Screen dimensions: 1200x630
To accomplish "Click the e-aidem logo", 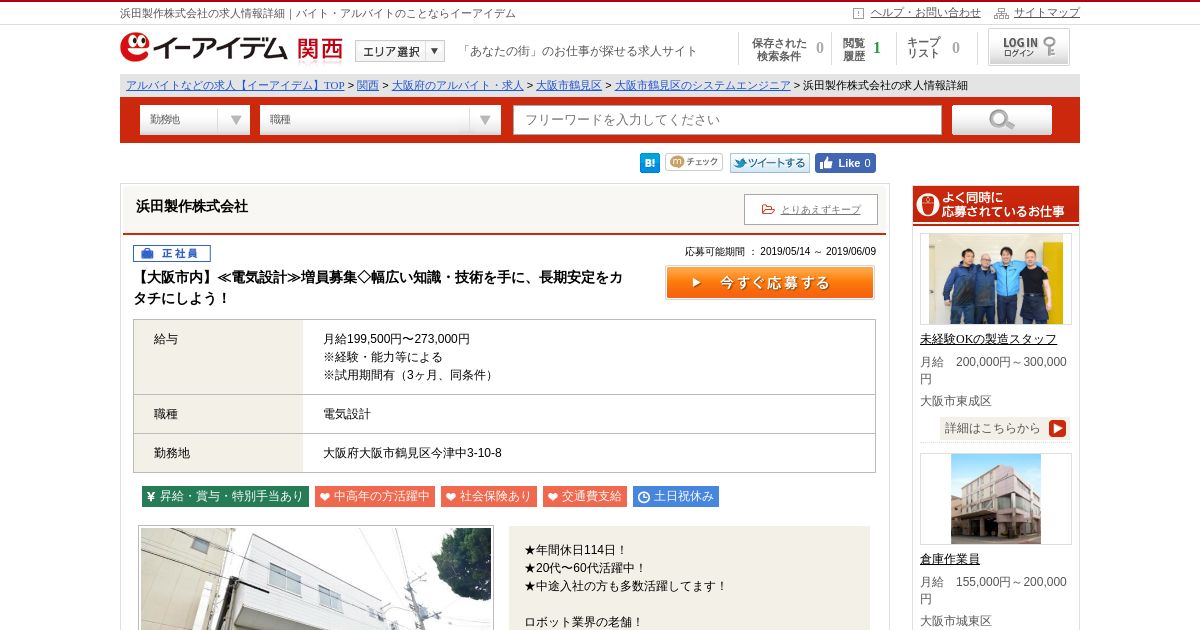I will pos(204,48).
